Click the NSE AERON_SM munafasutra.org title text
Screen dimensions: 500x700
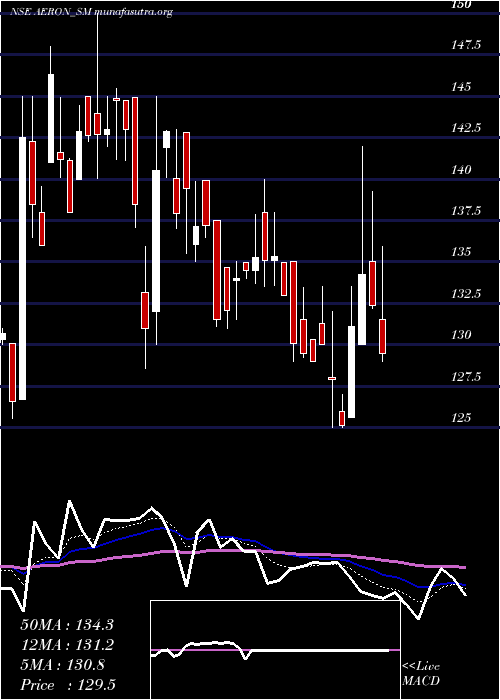[x=92, y=12]
